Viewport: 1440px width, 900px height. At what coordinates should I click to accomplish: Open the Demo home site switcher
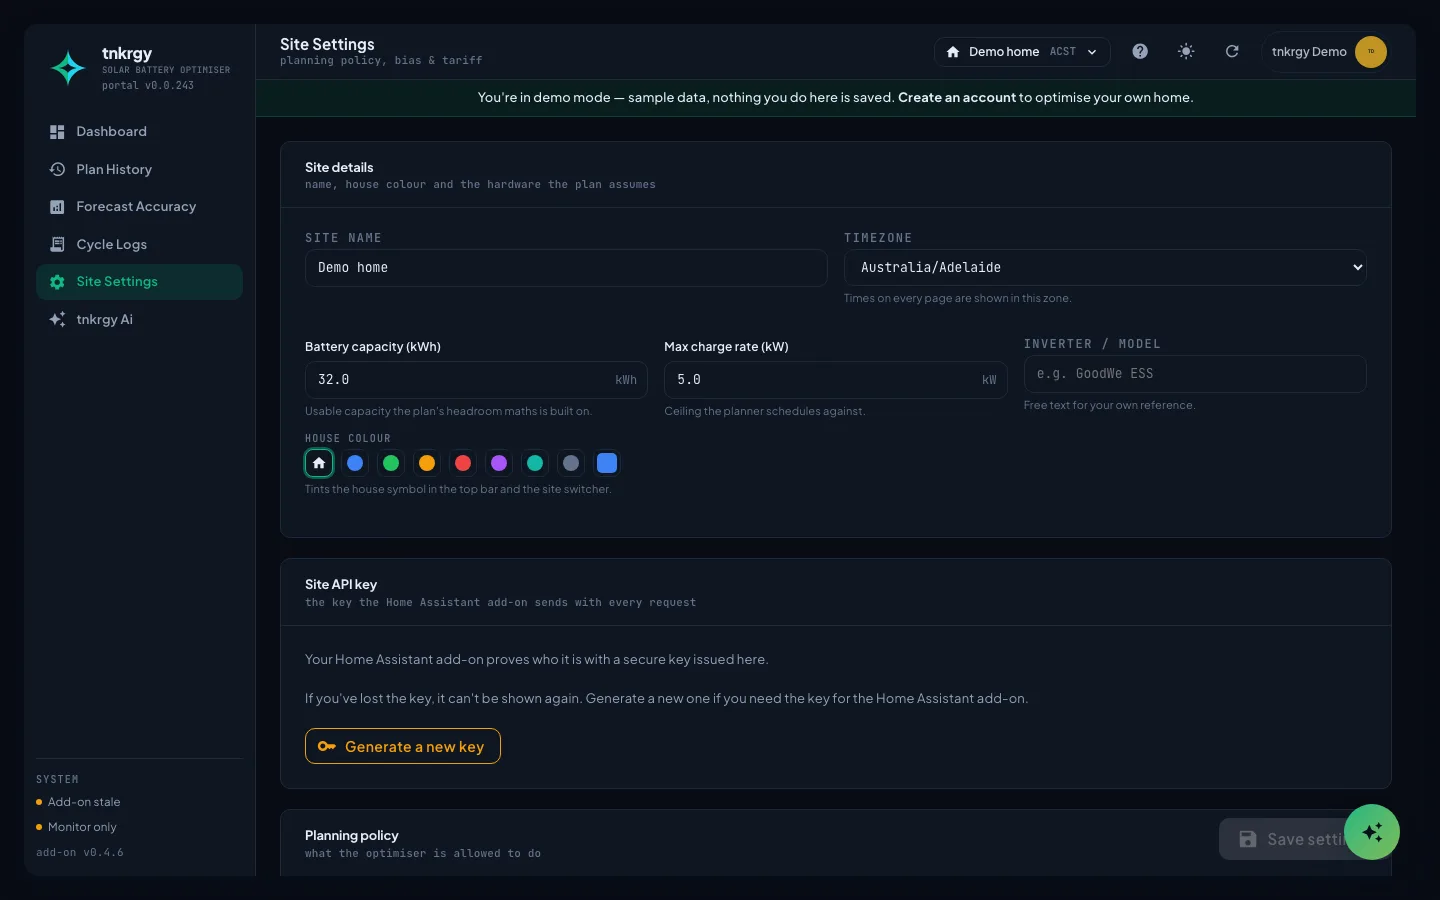(1022, 52)
